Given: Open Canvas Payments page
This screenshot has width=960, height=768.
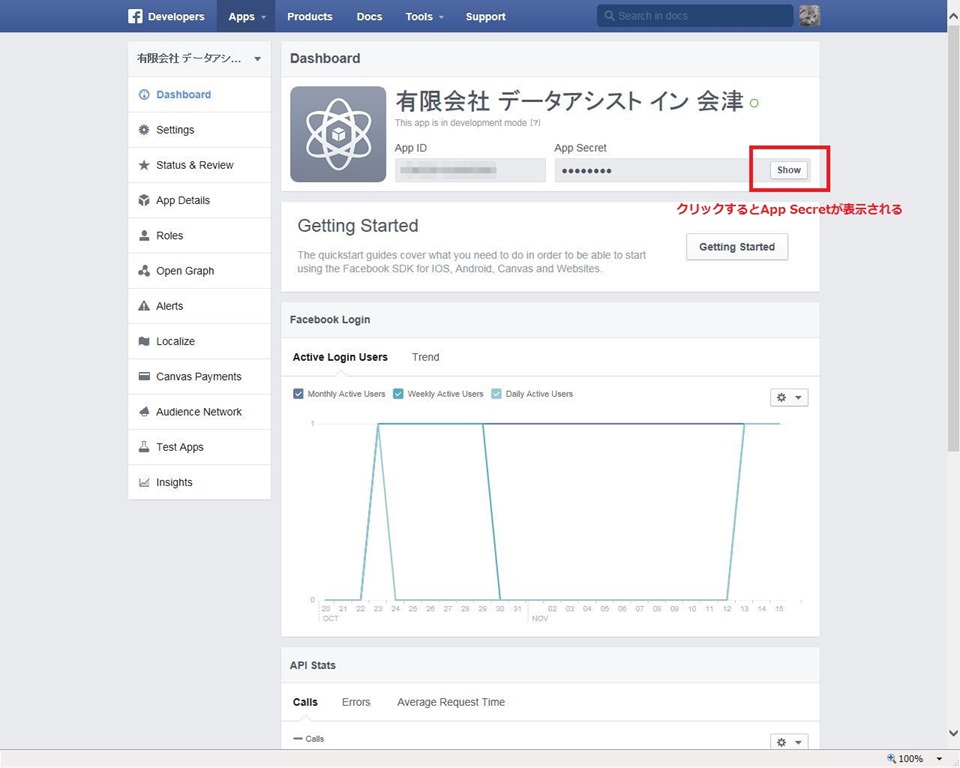Looking at the screenshot, I should click(200, 377).
